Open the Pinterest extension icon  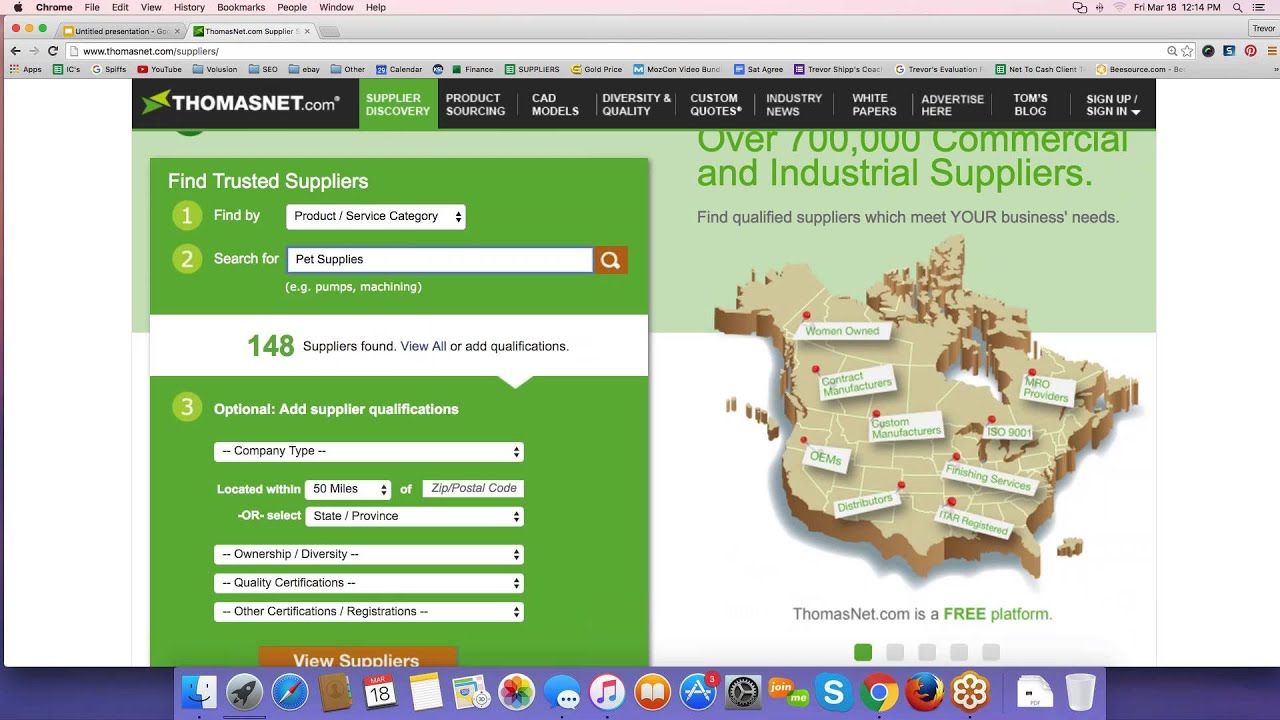[x=1250, y=51]
